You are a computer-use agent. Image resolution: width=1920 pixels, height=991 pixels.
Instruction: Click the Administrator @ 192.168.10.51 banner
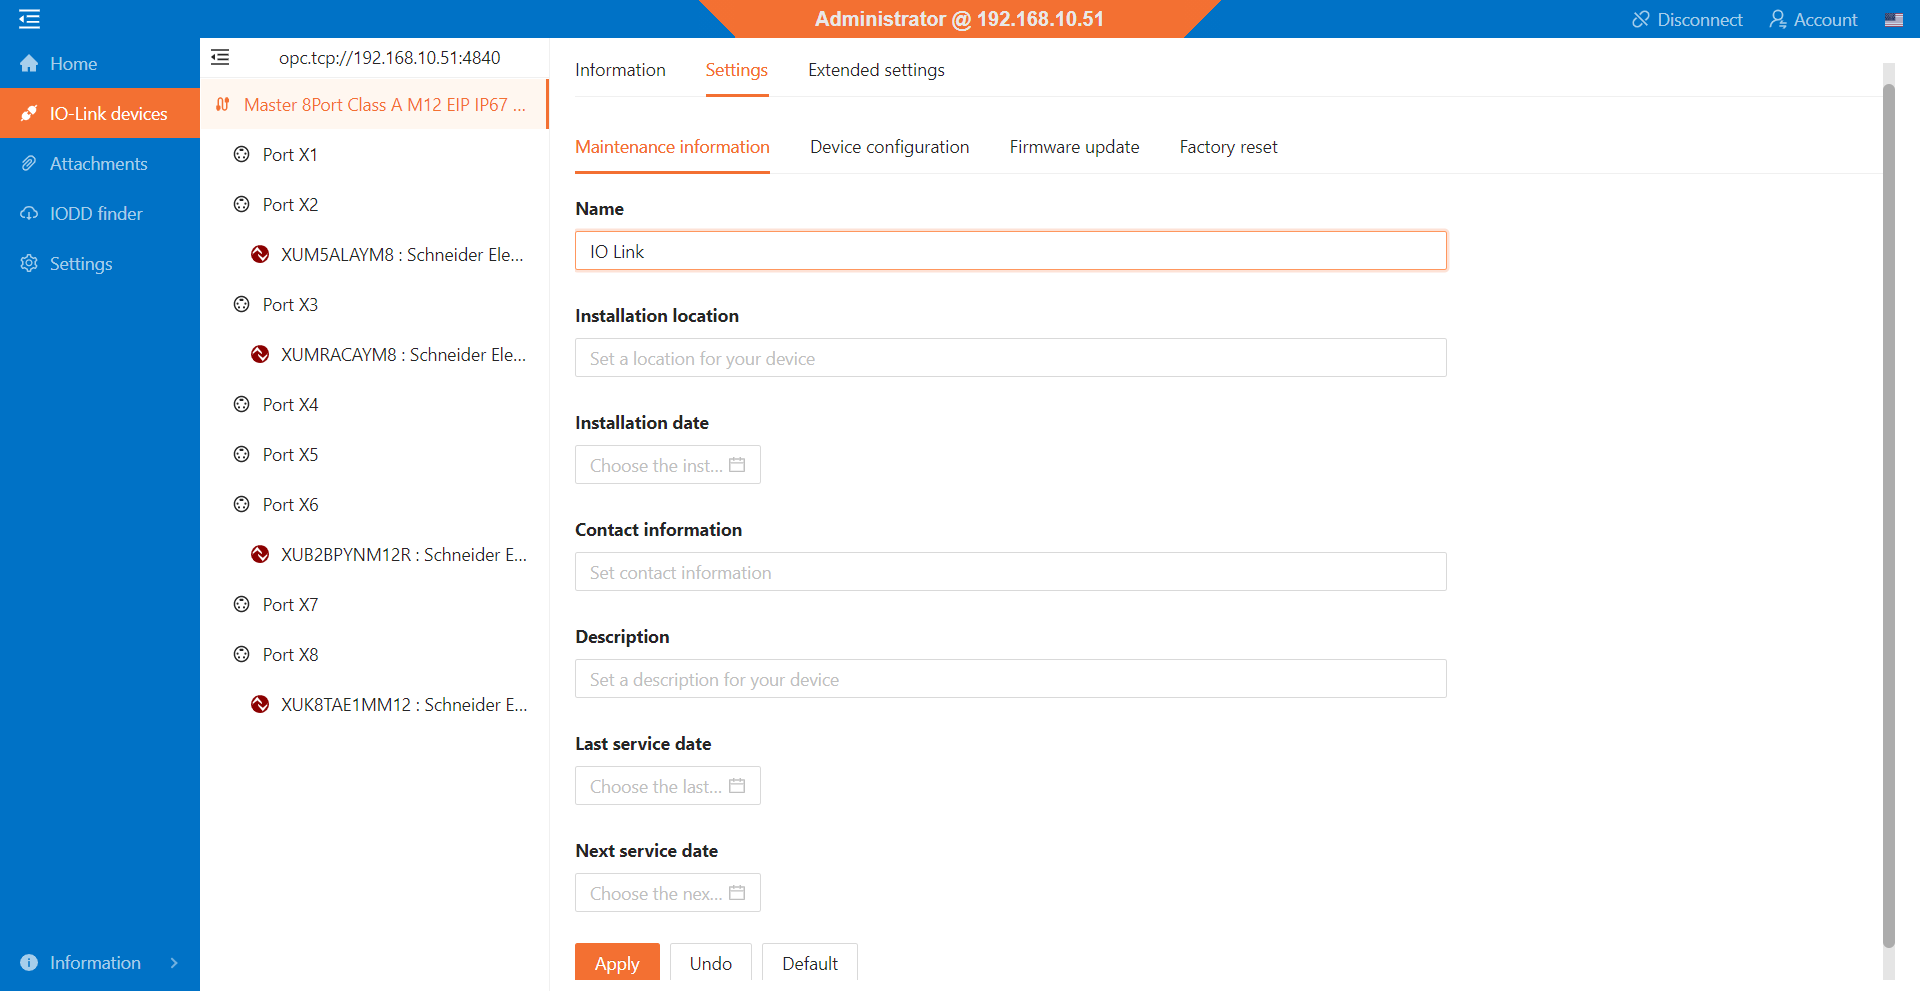(959, 19)
